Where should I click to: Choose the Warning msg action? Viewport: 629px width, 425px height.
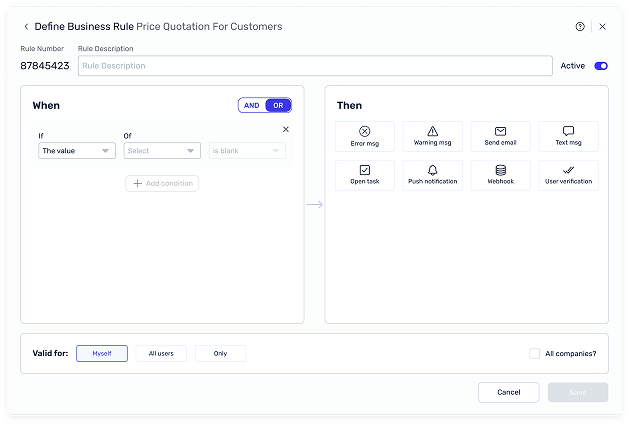432,136
